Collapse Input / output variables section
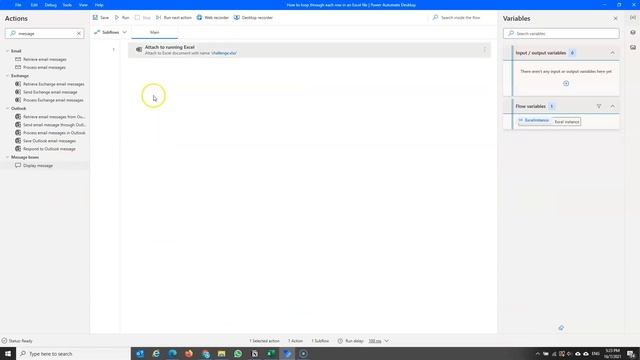This screenshot has height=360, width=640. click(612, 53)
